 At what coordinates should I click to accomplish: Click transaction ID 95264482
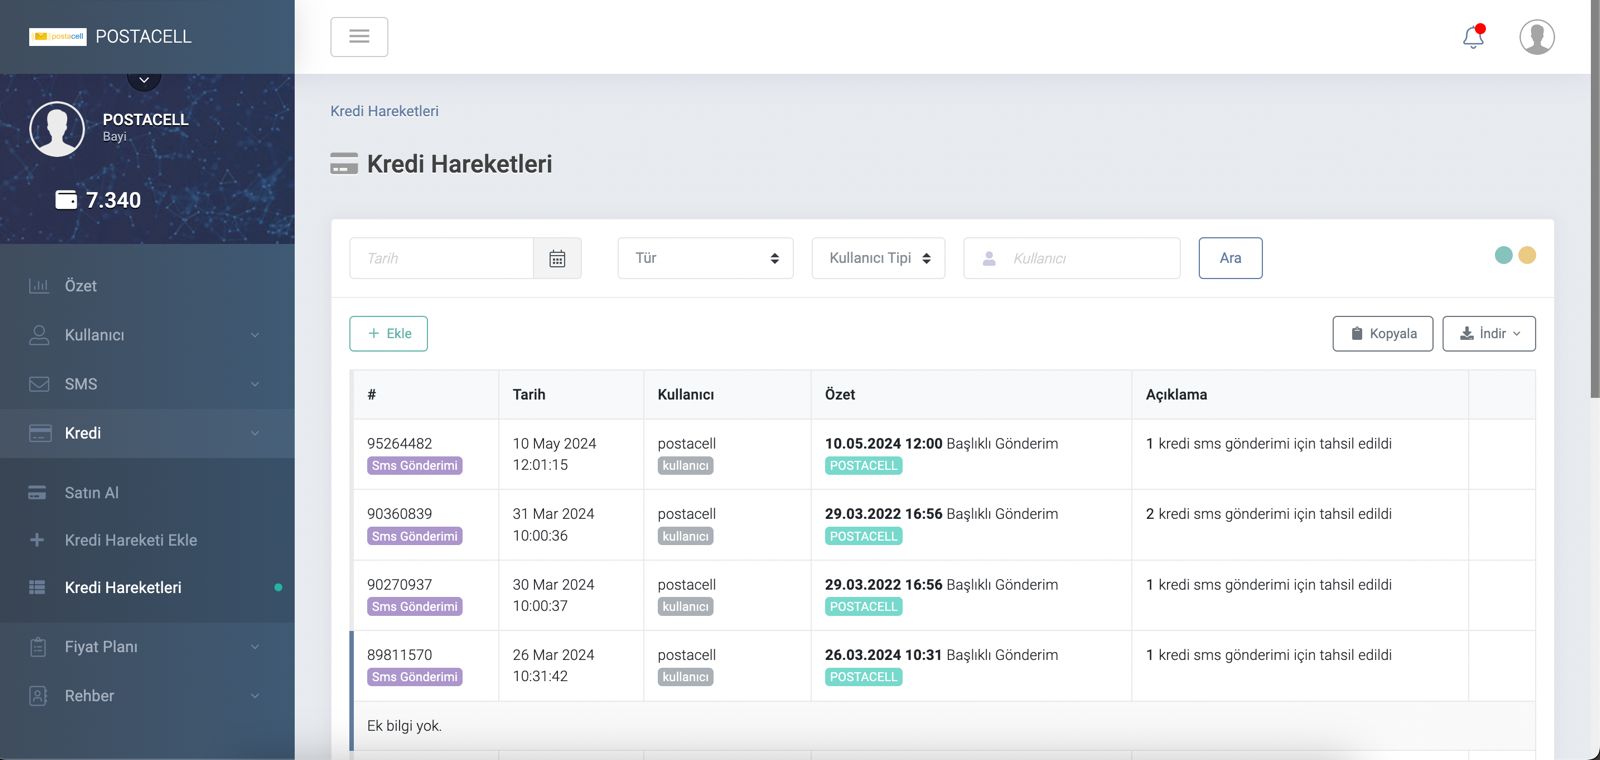pos(400,444)
